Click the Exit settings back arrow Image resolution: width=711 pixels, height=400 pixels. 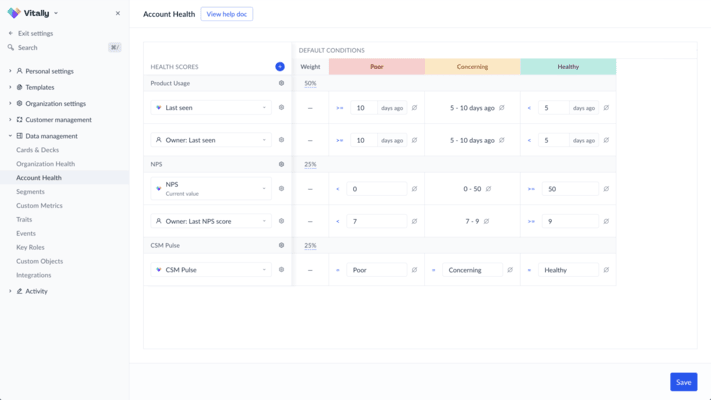(11, 33)
